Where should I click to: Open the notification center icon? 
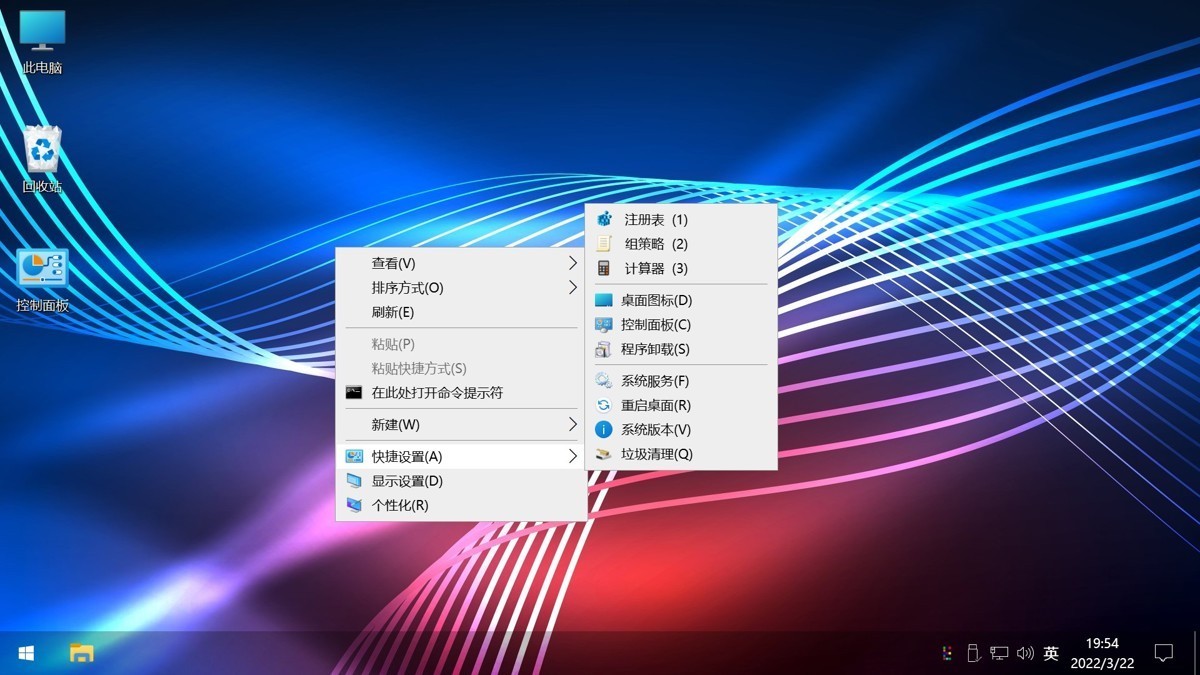click(x=1163, y=652)
